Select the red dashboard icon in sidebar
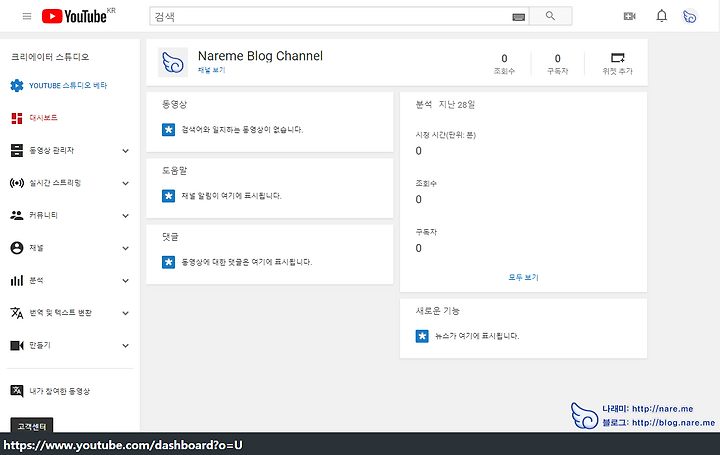720x455 pixels. click(17, 118)
